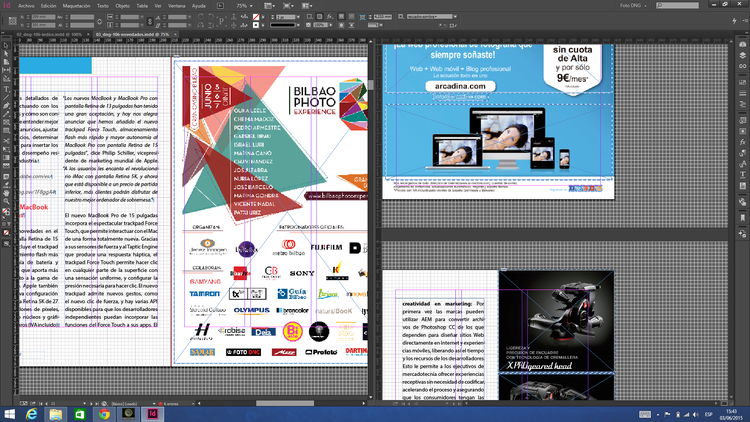
Task: Select the Pen tool
Action: [x=6, y=106]
